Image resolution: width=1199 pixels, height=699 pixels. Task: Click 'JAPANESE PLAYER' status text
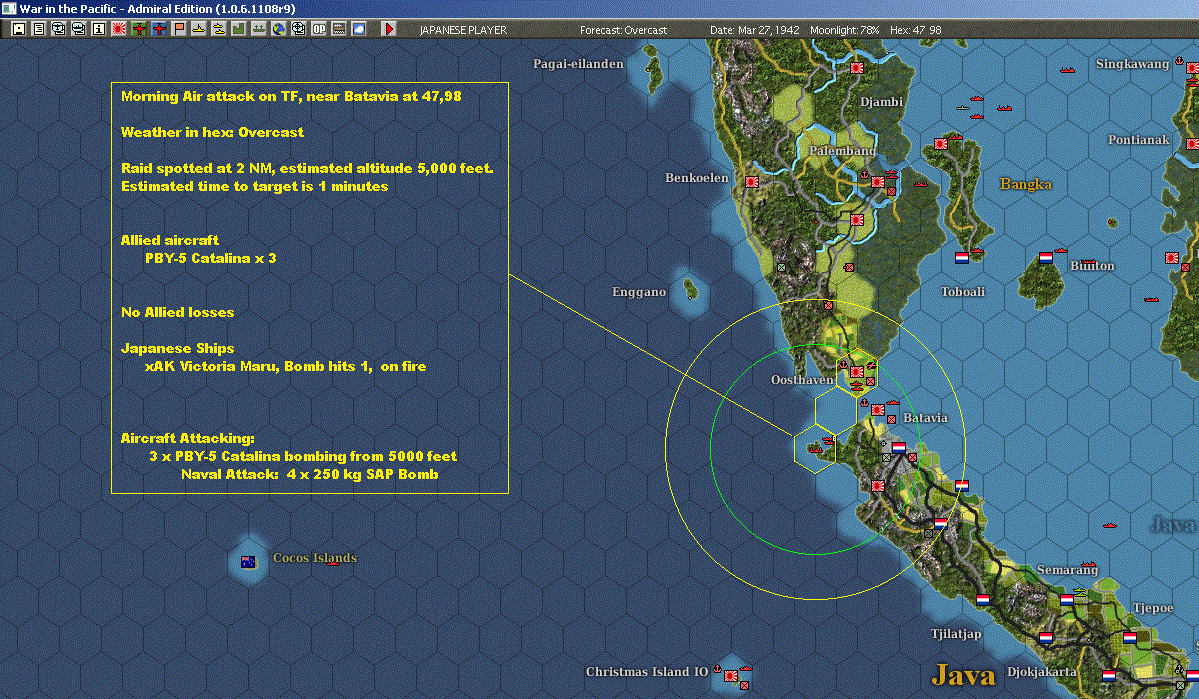click(463, 30)
